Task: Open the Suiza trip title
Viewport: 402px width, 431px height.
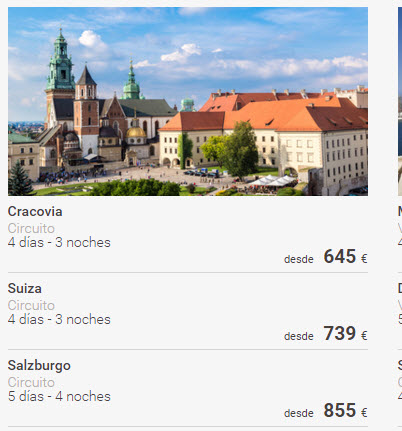Action: click(x=25, y=289)
